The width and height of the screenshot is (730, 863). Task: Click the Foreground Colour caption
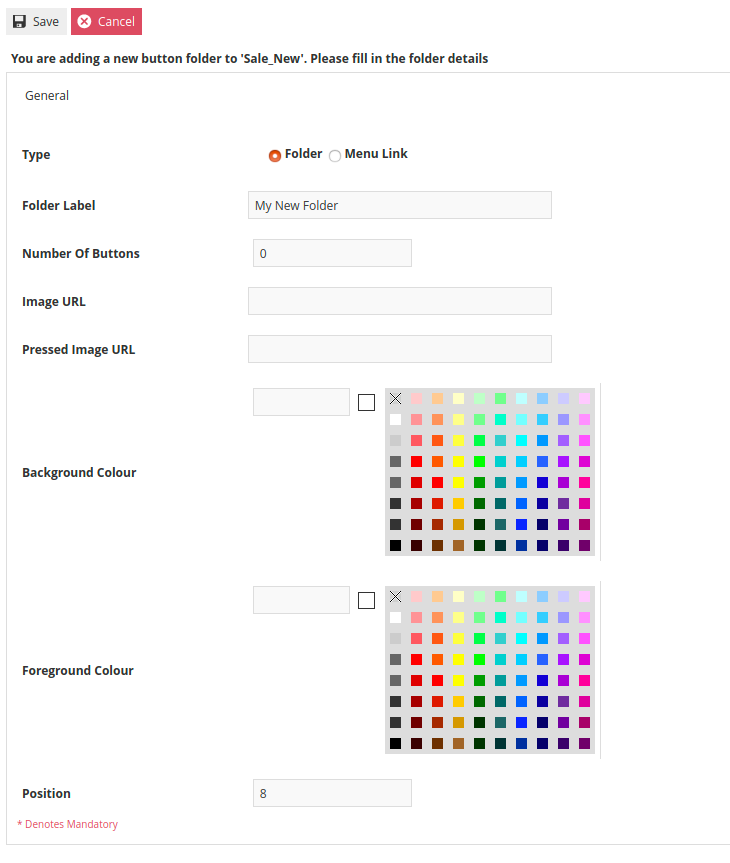tap(78, 671)
